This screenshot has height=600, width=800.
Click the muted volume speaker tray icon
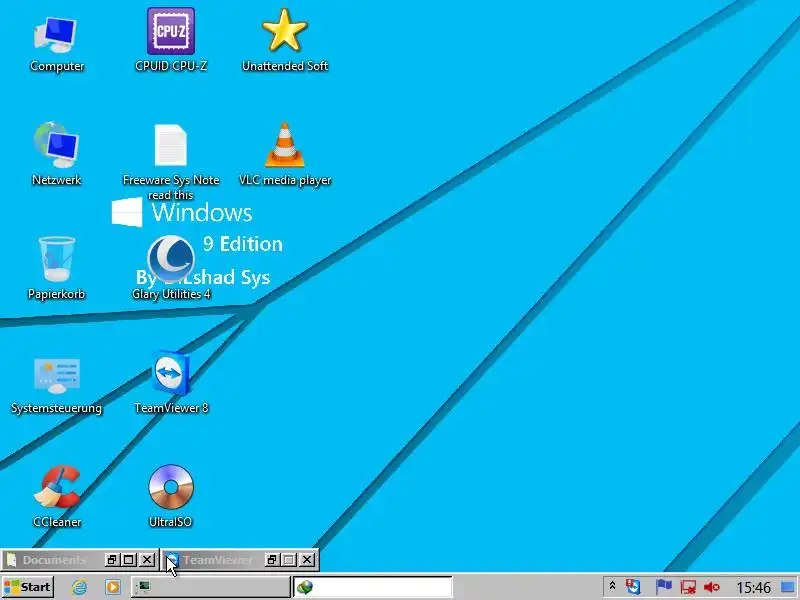712,587
